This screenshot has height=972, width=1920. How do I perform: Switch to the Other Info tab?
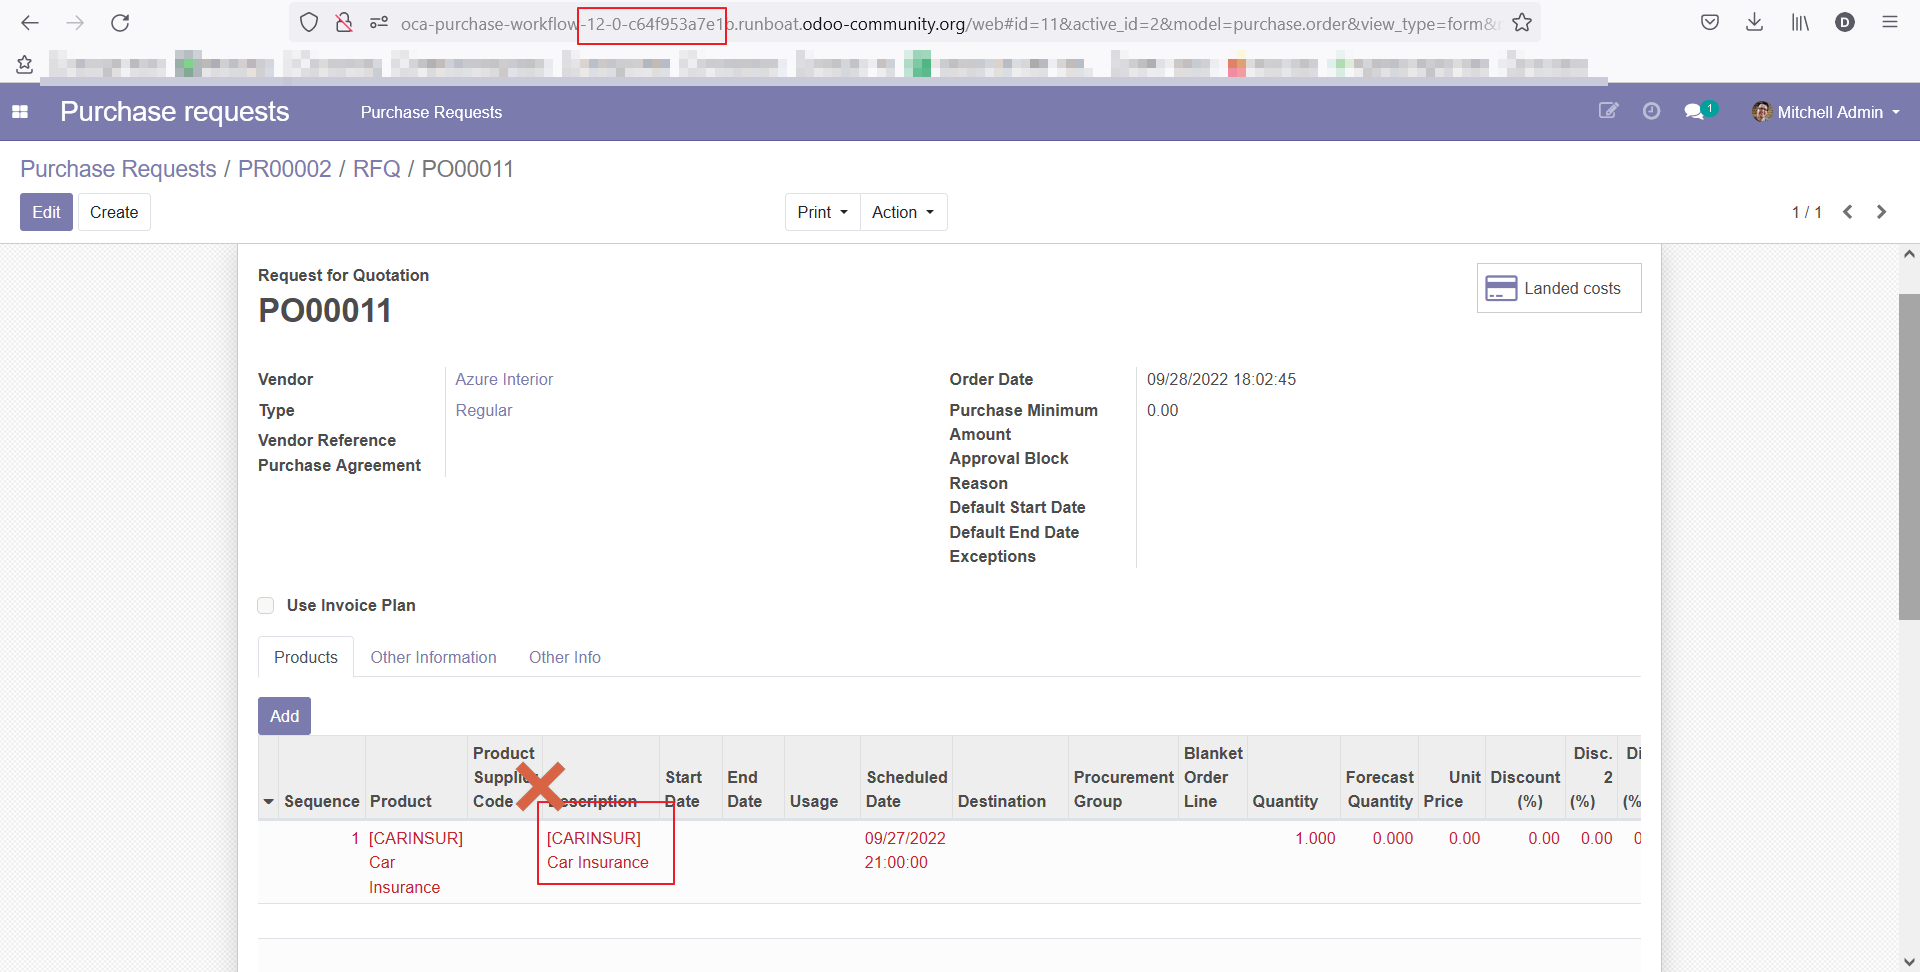[565, 657]
